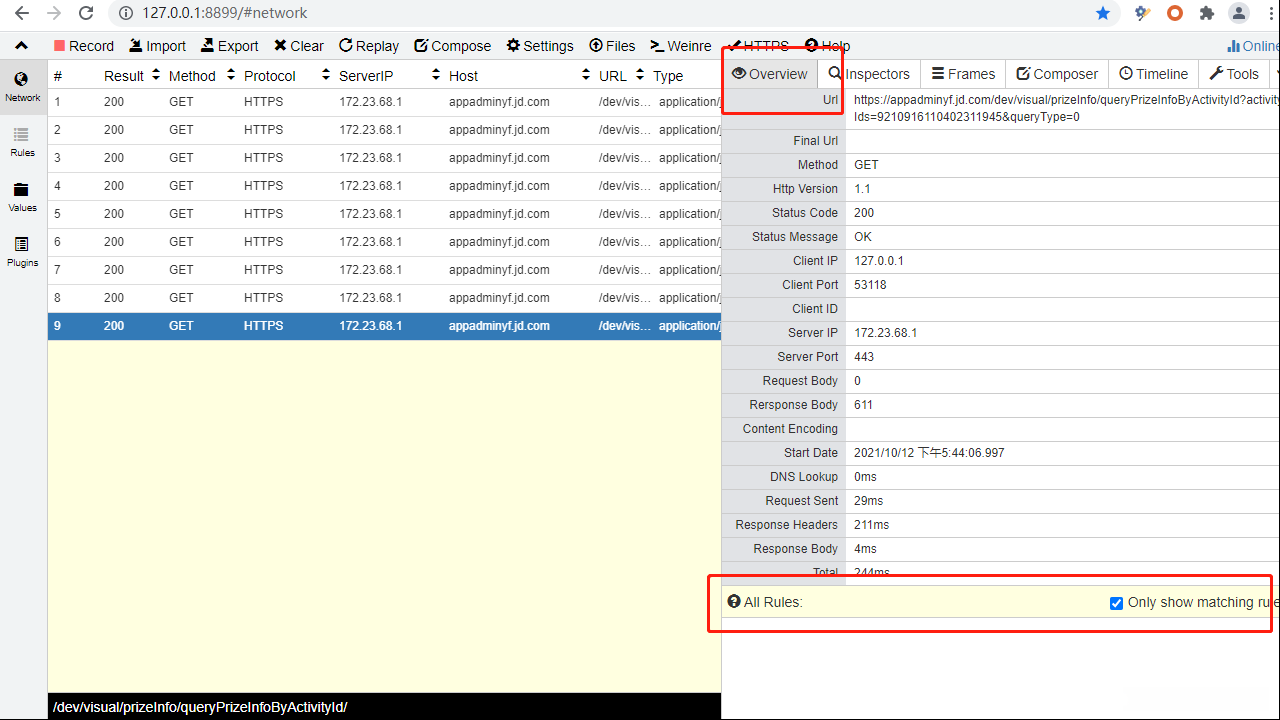Open Compose from the top toolbar
This screenshot has height=720, width=1280.
pyautogui.click(x=452, y=46)
